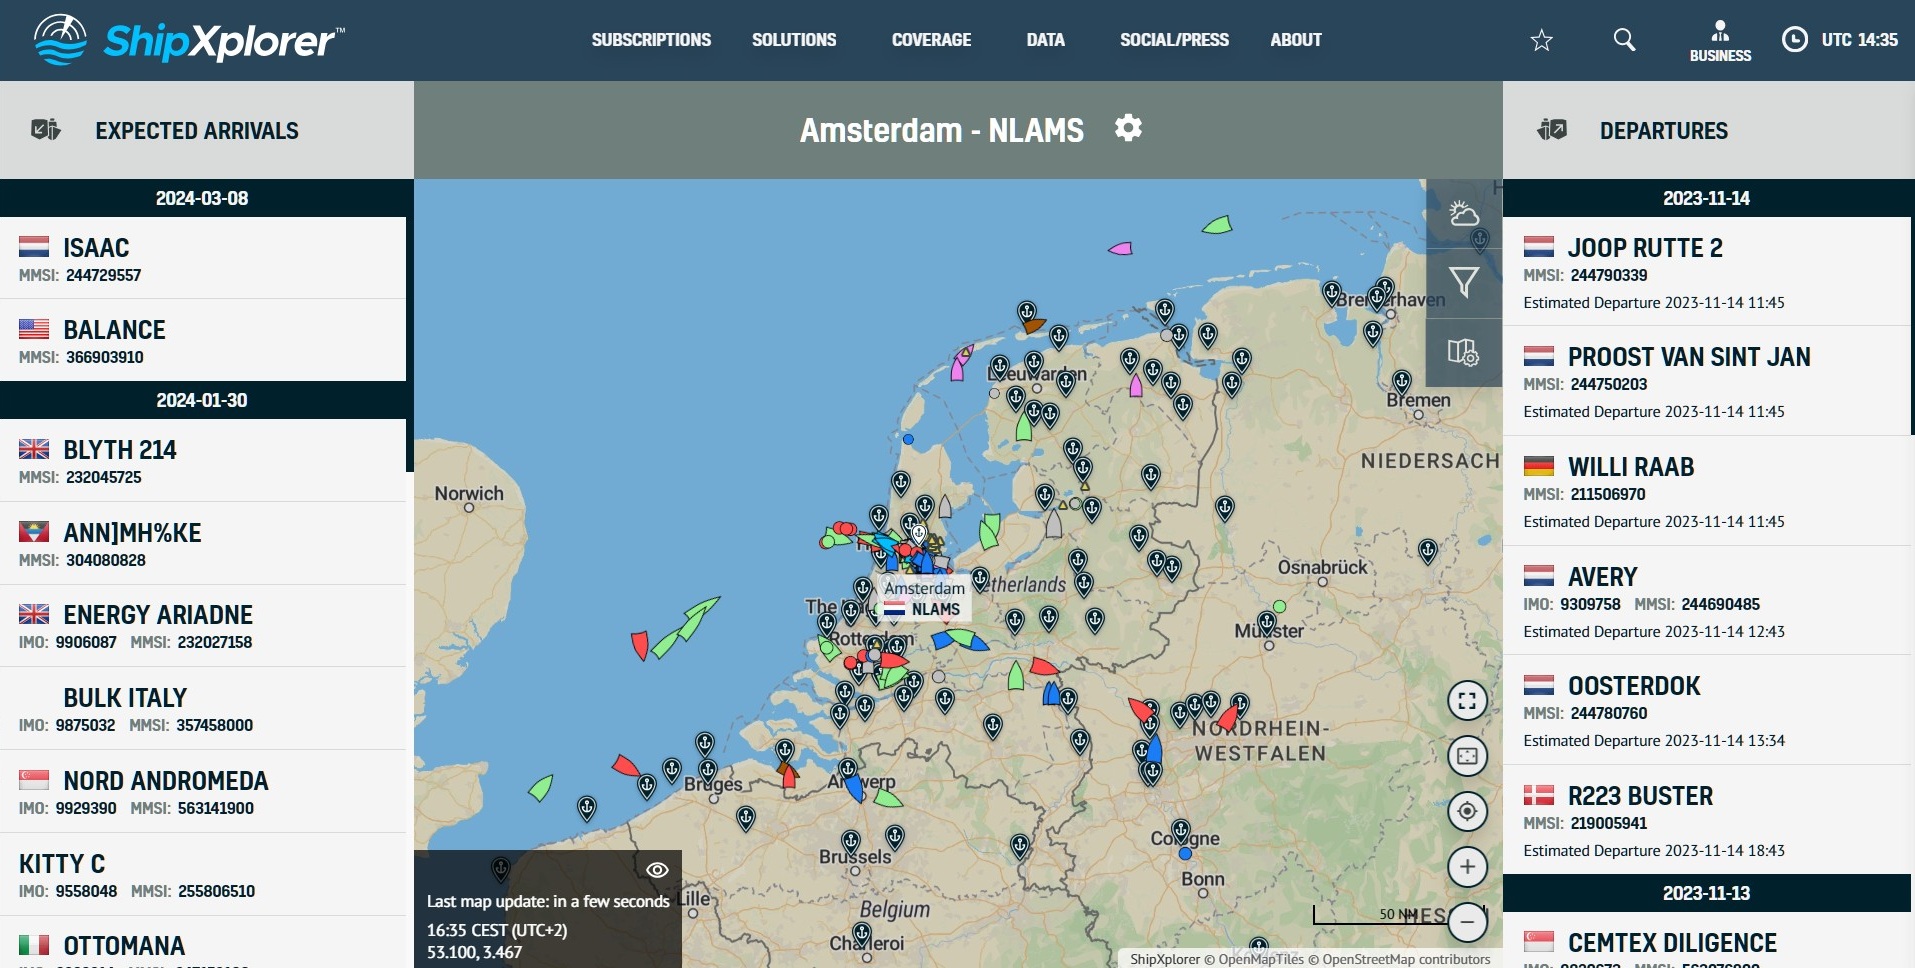Click the 2024-03-08 arrivals date header
1915x968 pixels.
(x=203, y=198)
